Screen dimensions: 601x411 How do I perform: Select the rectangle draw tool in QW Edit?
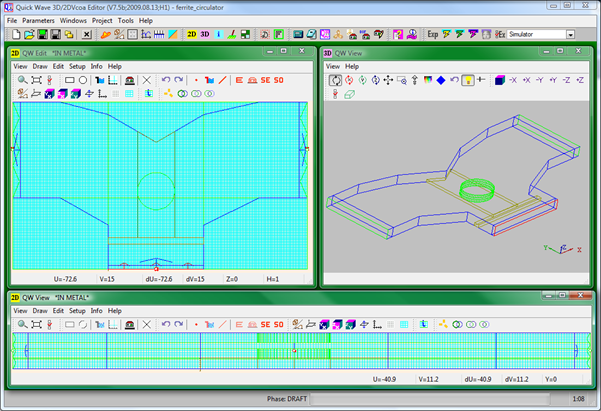coord(70,79)
